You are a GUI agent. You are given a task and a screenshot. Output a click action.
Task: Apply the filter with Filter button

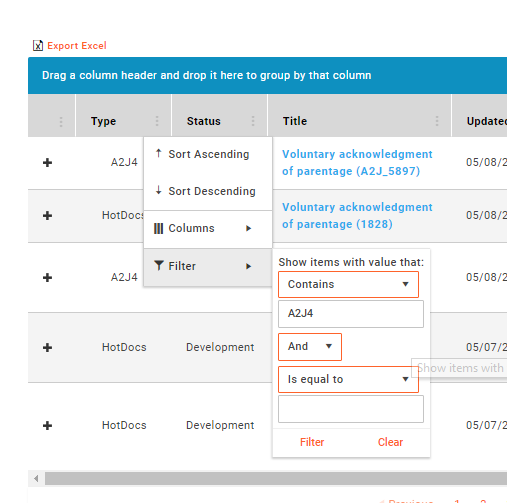coord(312,442)
